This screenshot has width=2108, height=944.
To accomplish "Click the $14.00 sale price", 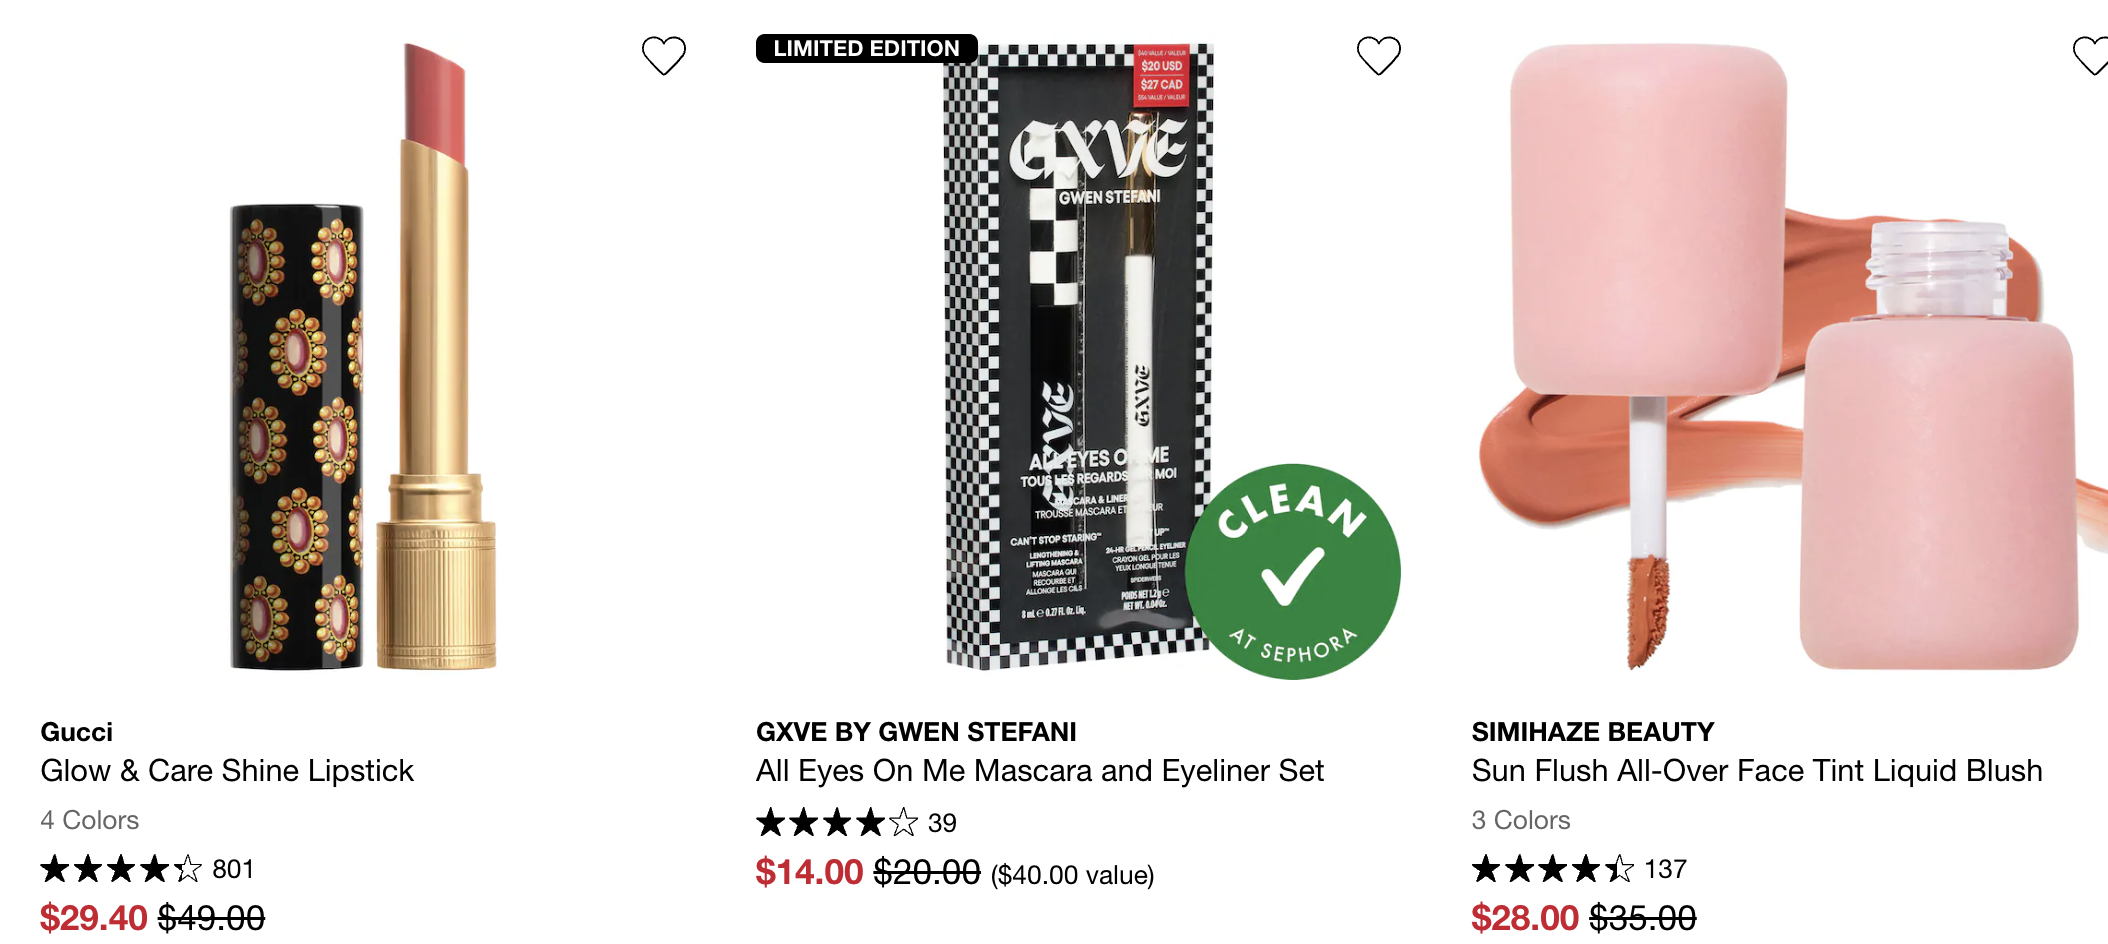I will click(x=809, y=872).
